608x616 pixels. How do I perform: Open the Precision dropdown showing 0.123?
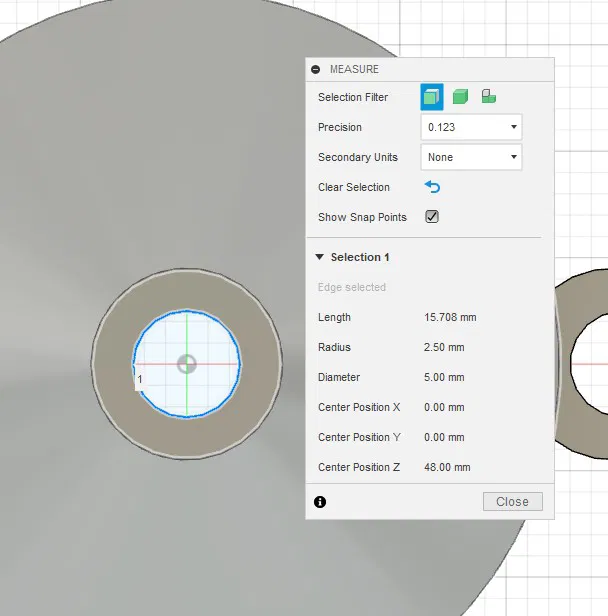[471, 127]
